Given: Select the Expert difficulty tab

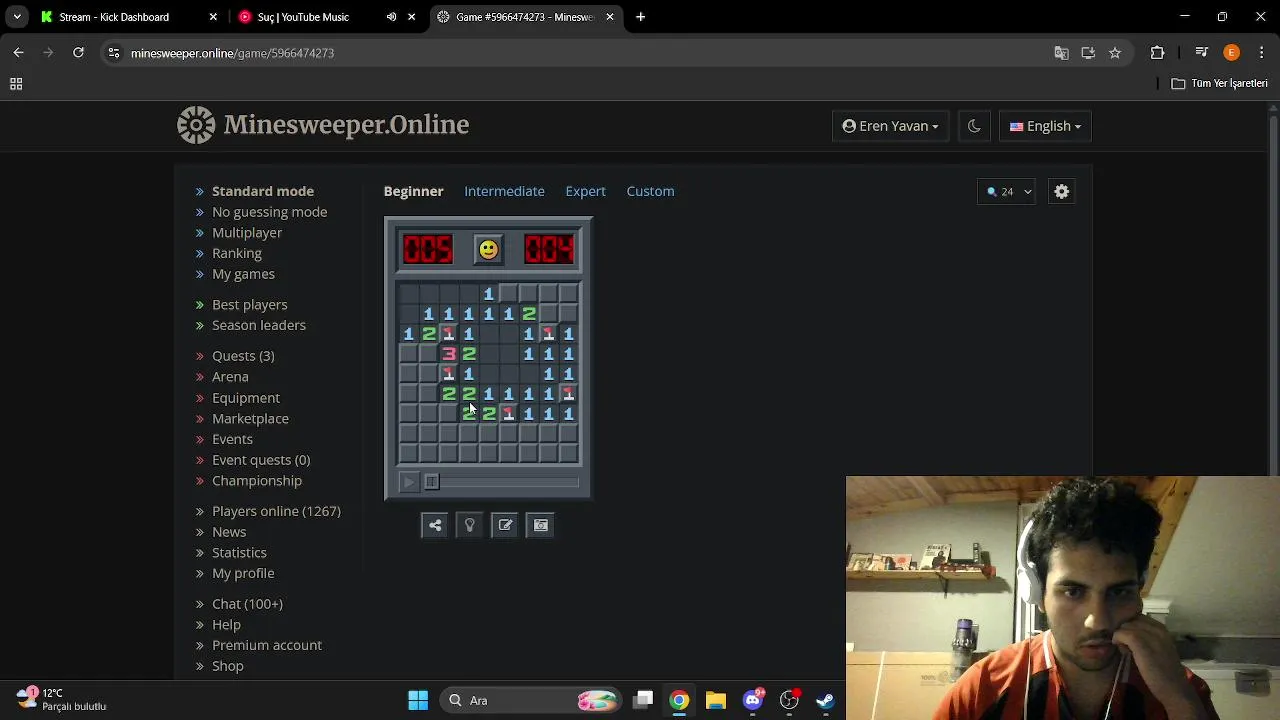Looking at the screenshot, I should tap(585, 191).
